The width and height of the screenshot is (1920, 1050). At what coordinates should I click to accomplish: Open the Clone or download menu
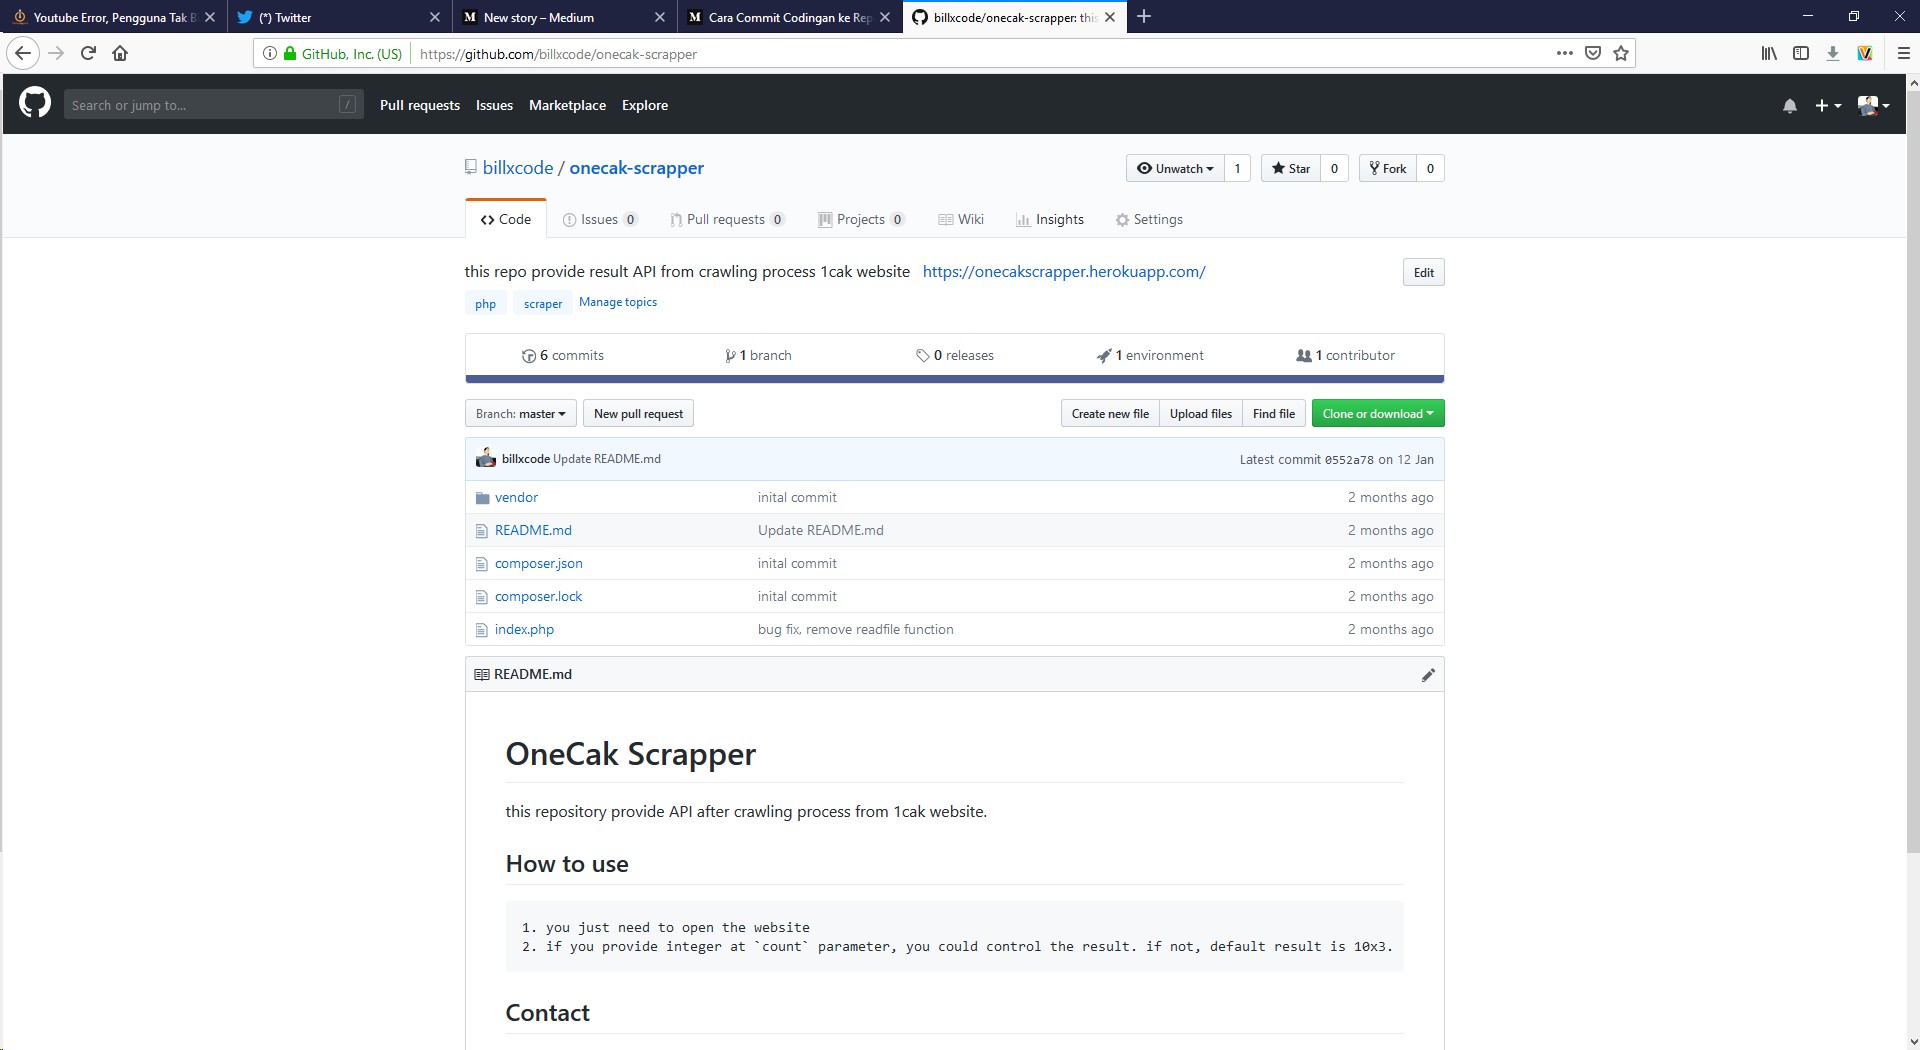pyautogui.click(x=1377, y=413)
